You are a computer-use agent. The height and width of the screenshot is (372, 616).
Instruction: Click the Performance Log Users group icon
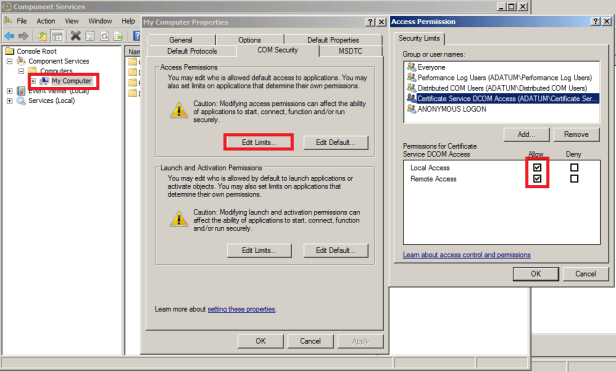coord(411,77)
